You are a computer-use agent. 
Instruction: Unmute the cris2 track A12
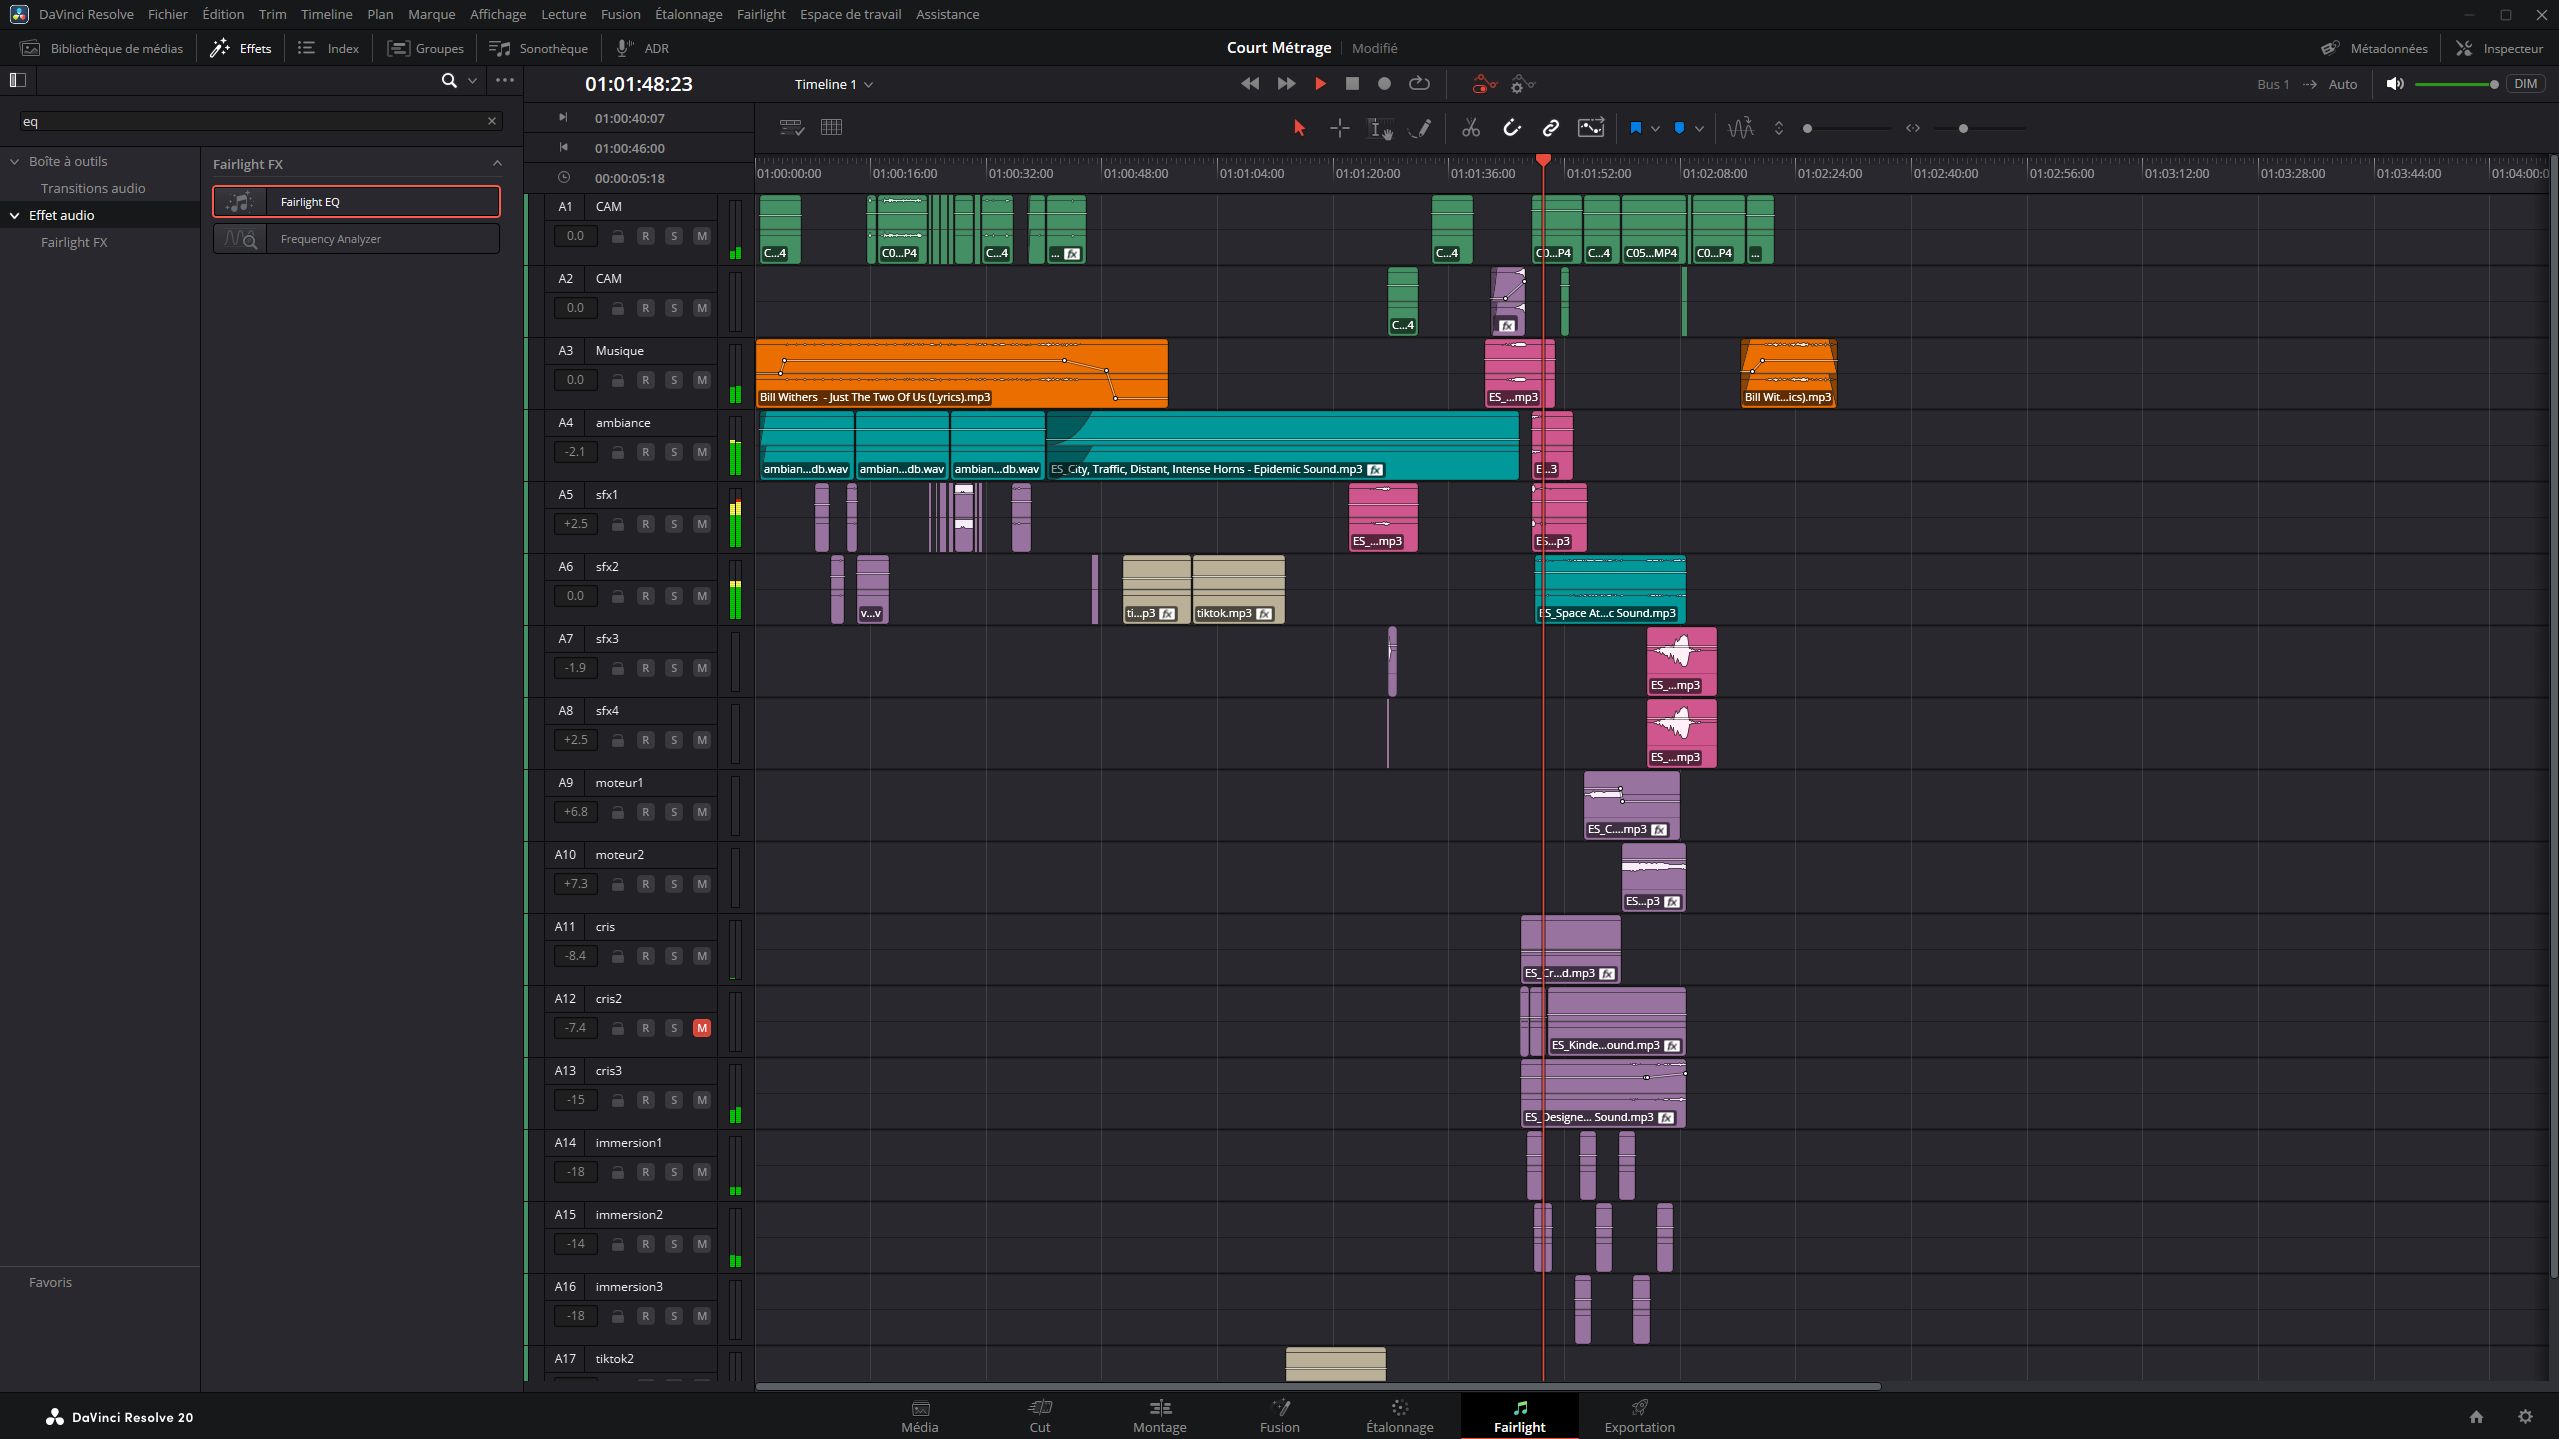pos(702,1028)
